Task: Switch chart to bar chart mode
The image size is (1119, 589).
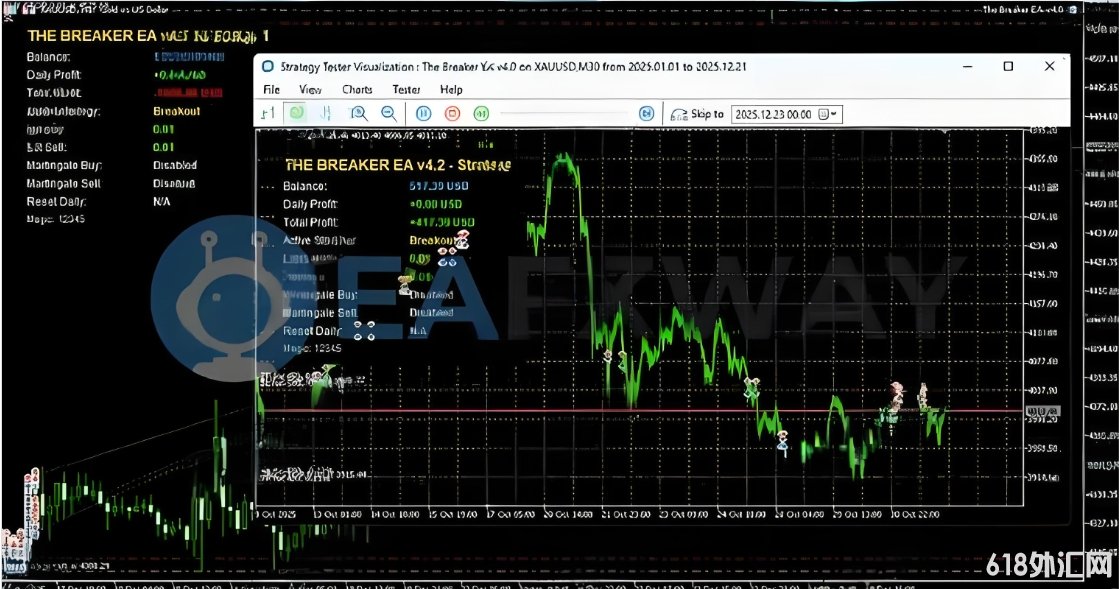Action: point(268,114)
